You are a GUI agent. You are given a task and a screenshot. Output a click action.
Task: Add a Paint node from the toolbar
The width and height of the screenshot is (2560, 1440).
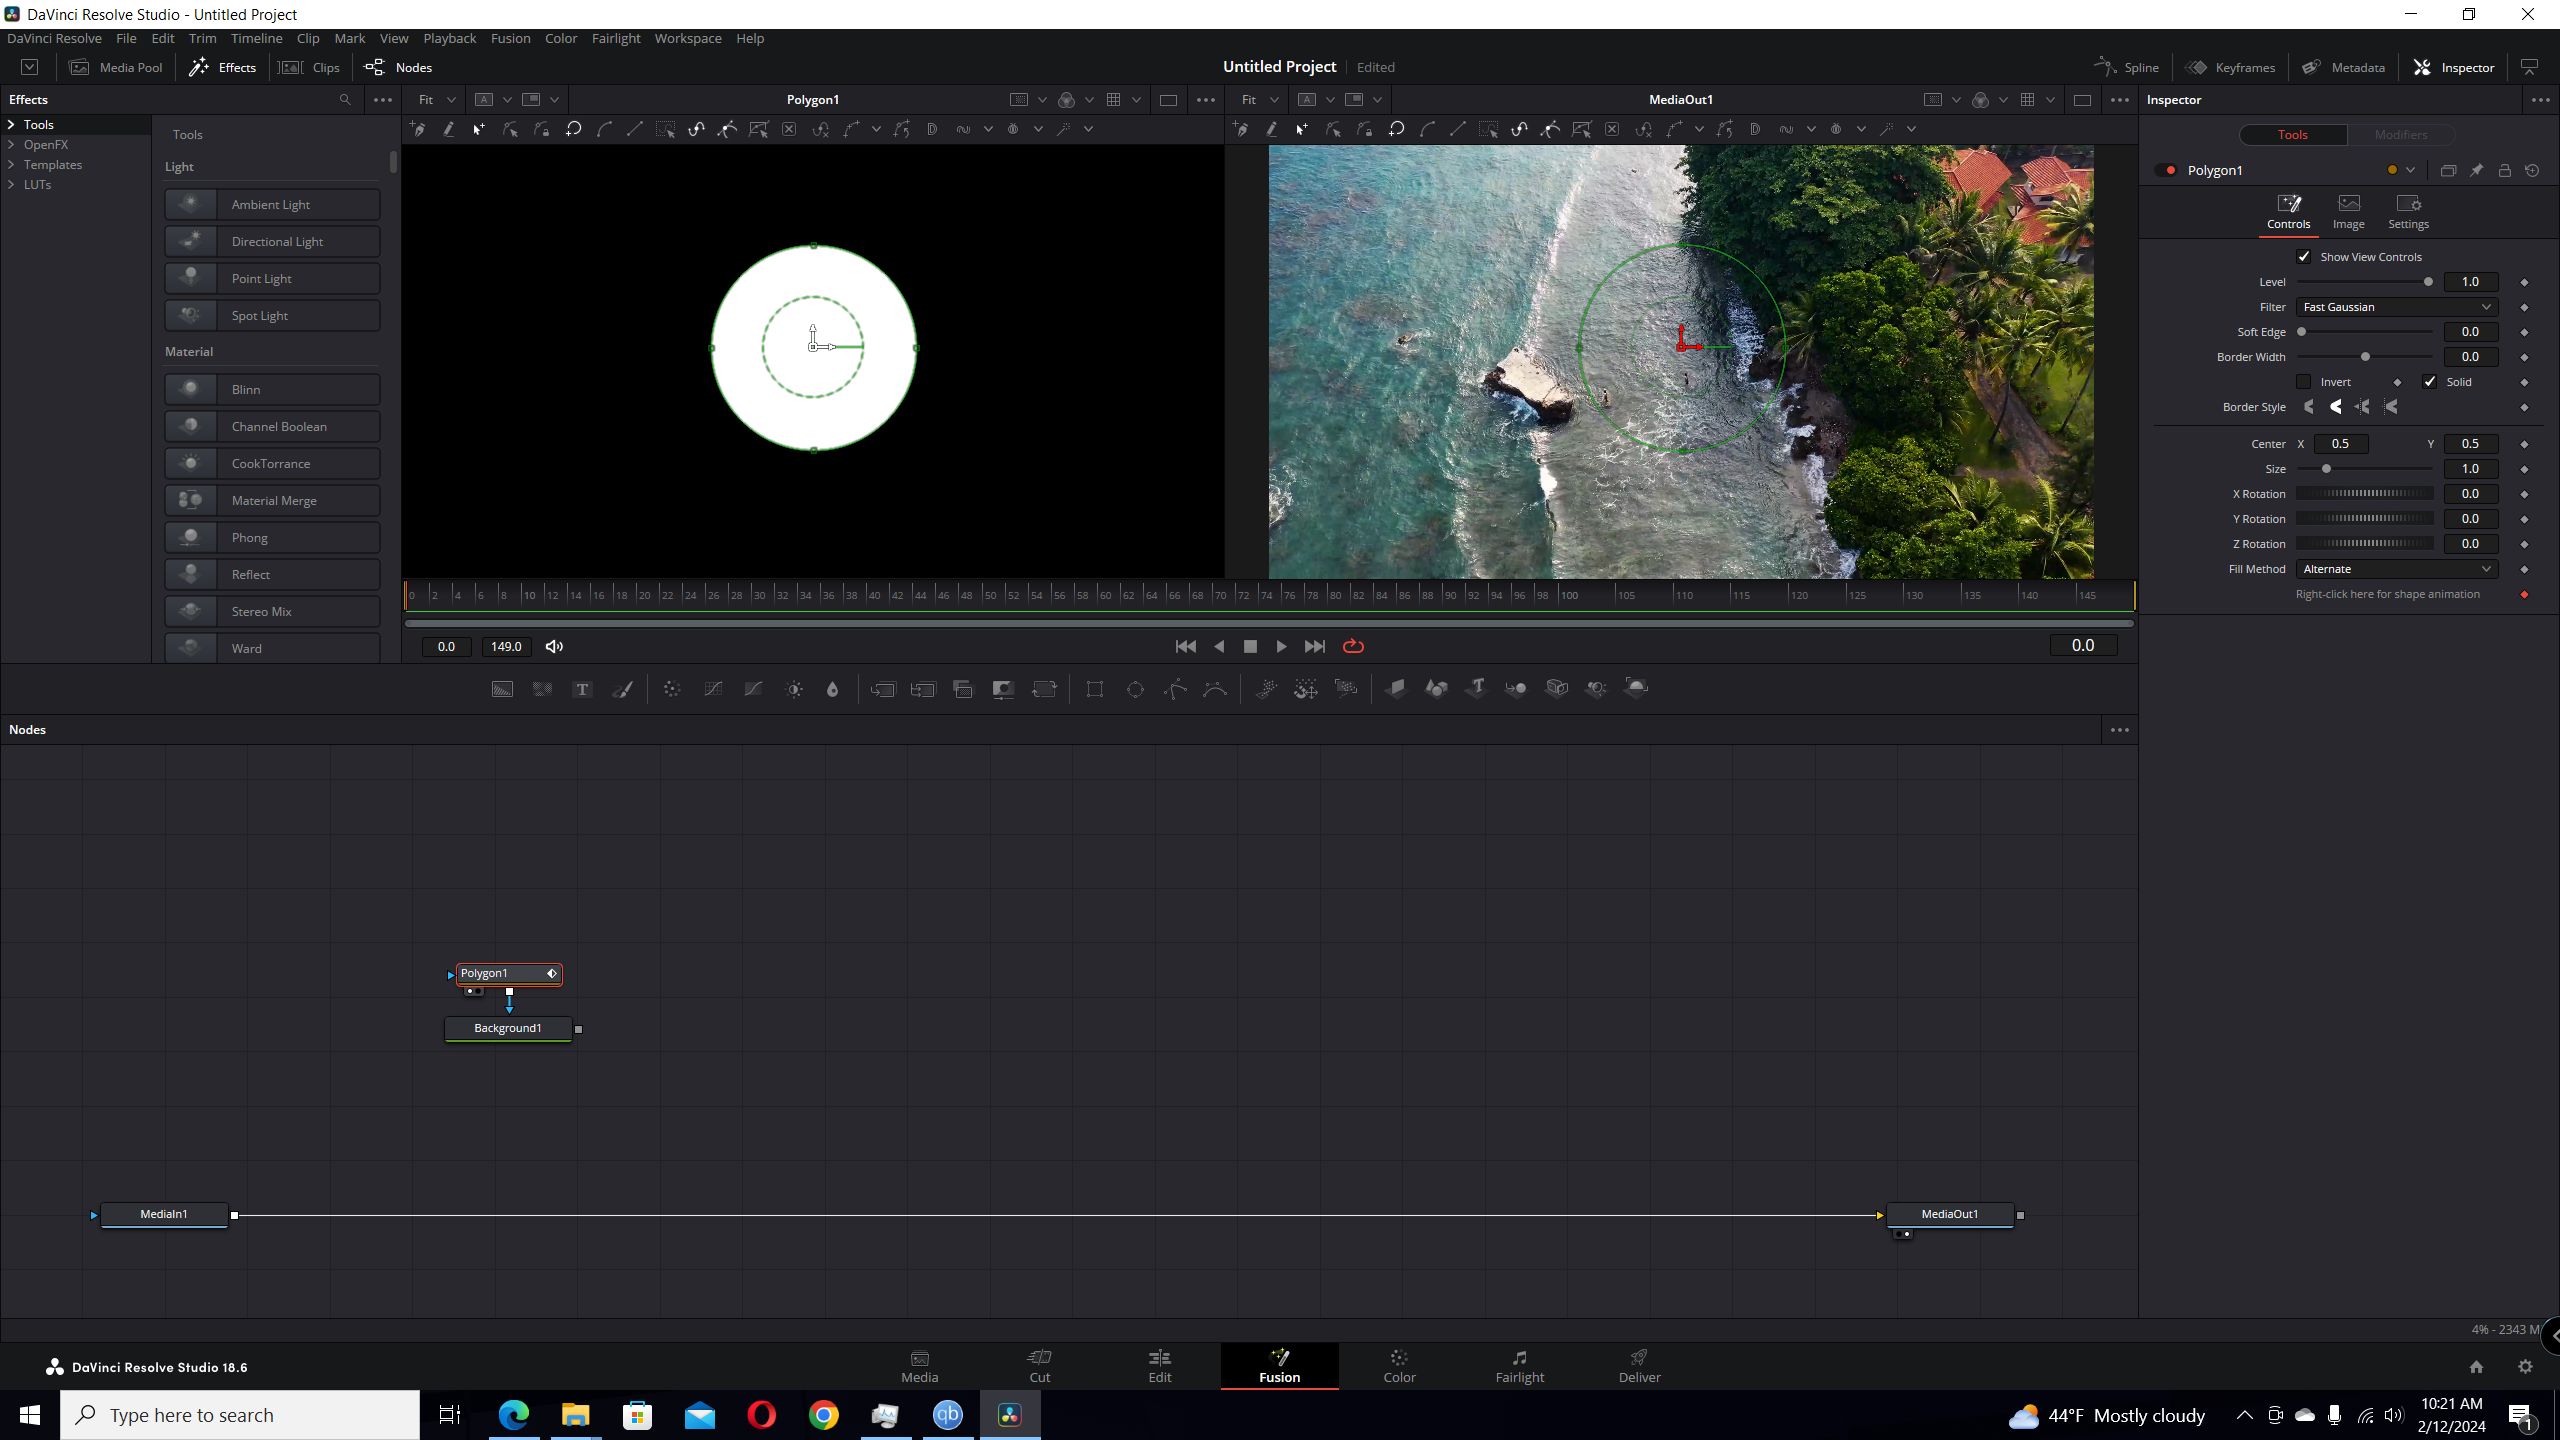622,689
